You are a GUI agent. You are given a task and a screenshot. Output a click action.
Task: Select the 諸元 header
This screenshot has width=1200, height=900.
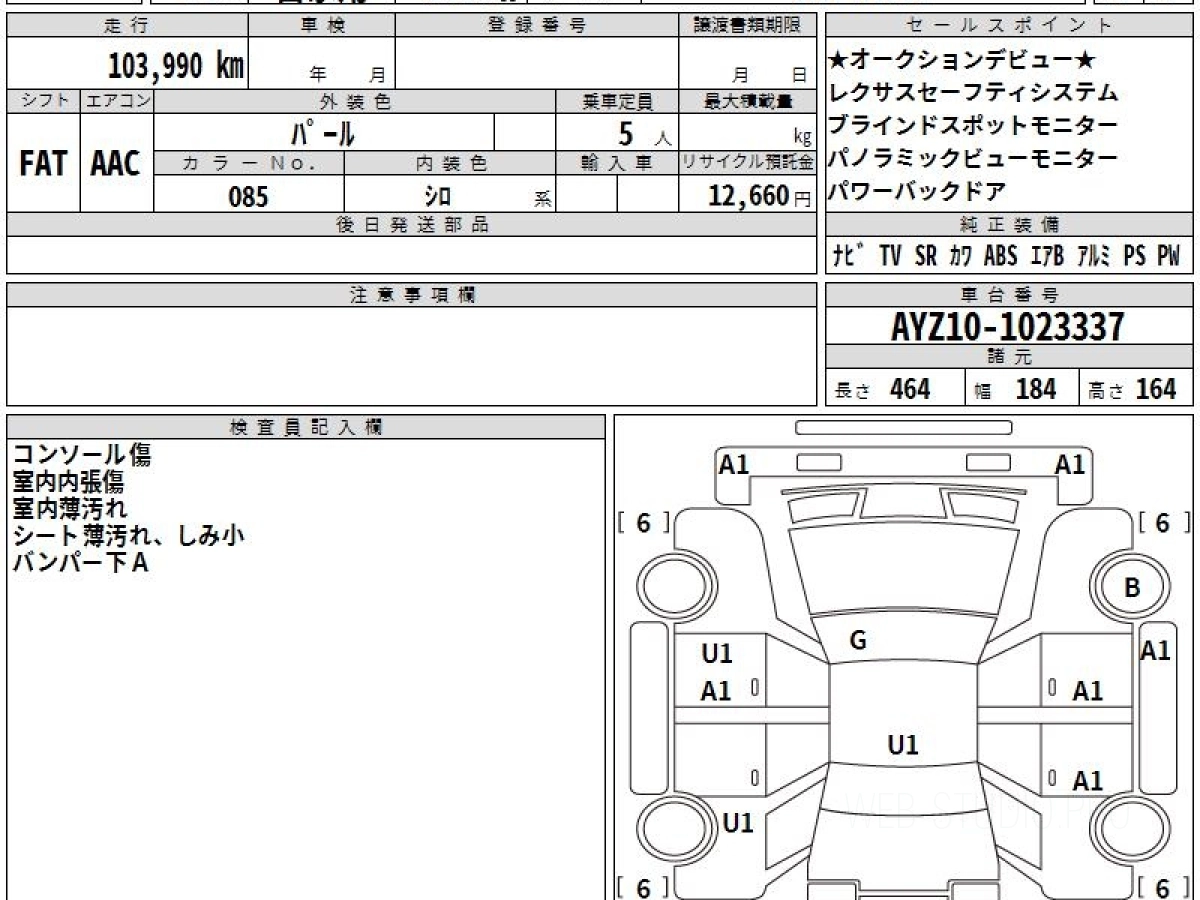(1010, 357)
